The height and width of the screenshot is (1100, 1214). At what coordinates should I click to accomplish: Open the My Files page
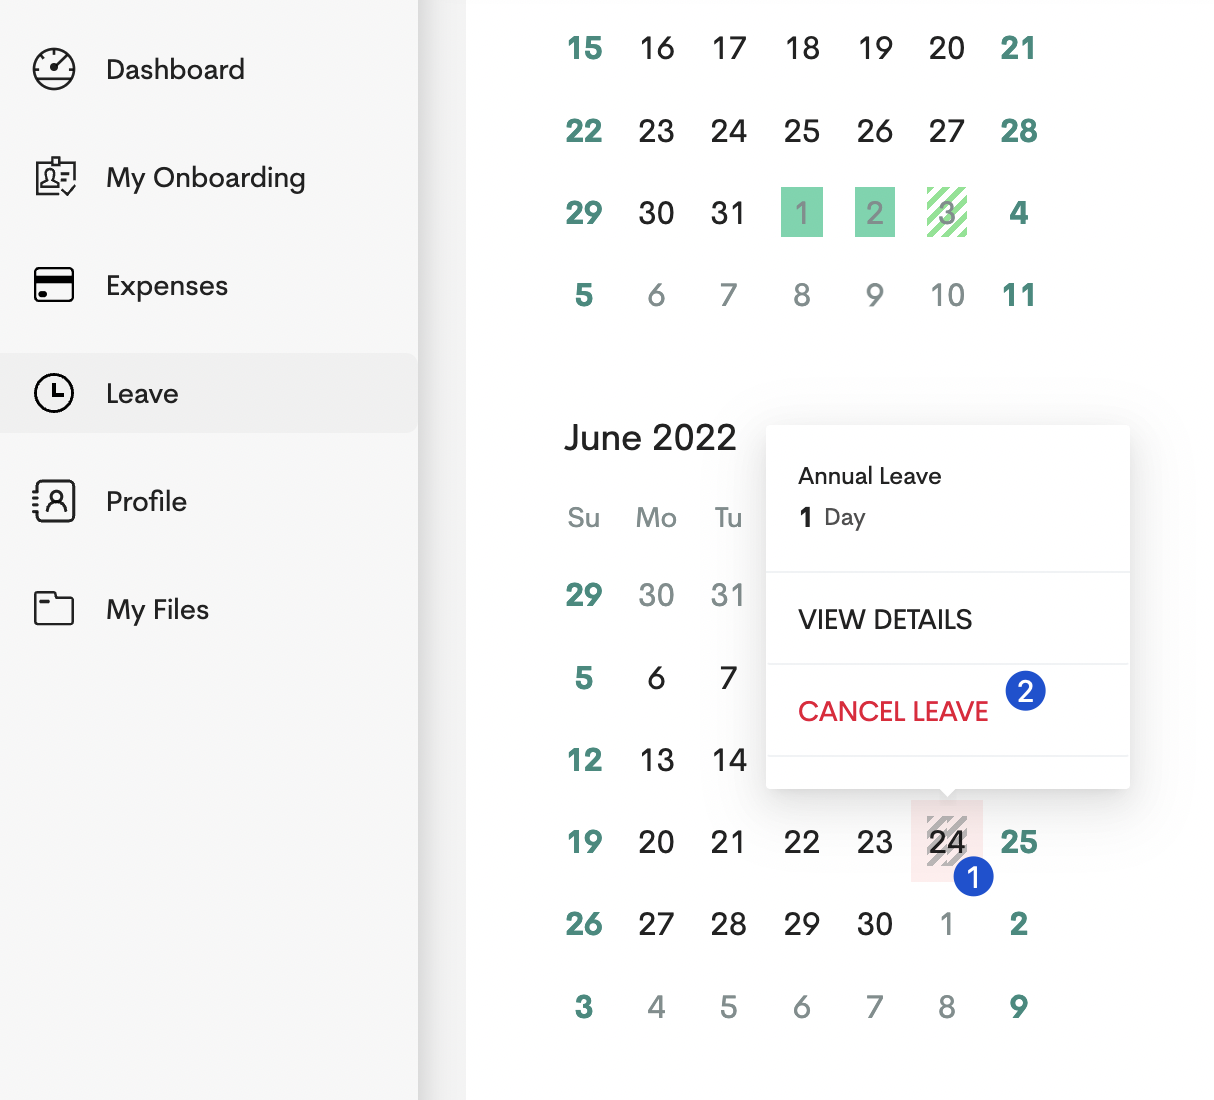[158, 609]
